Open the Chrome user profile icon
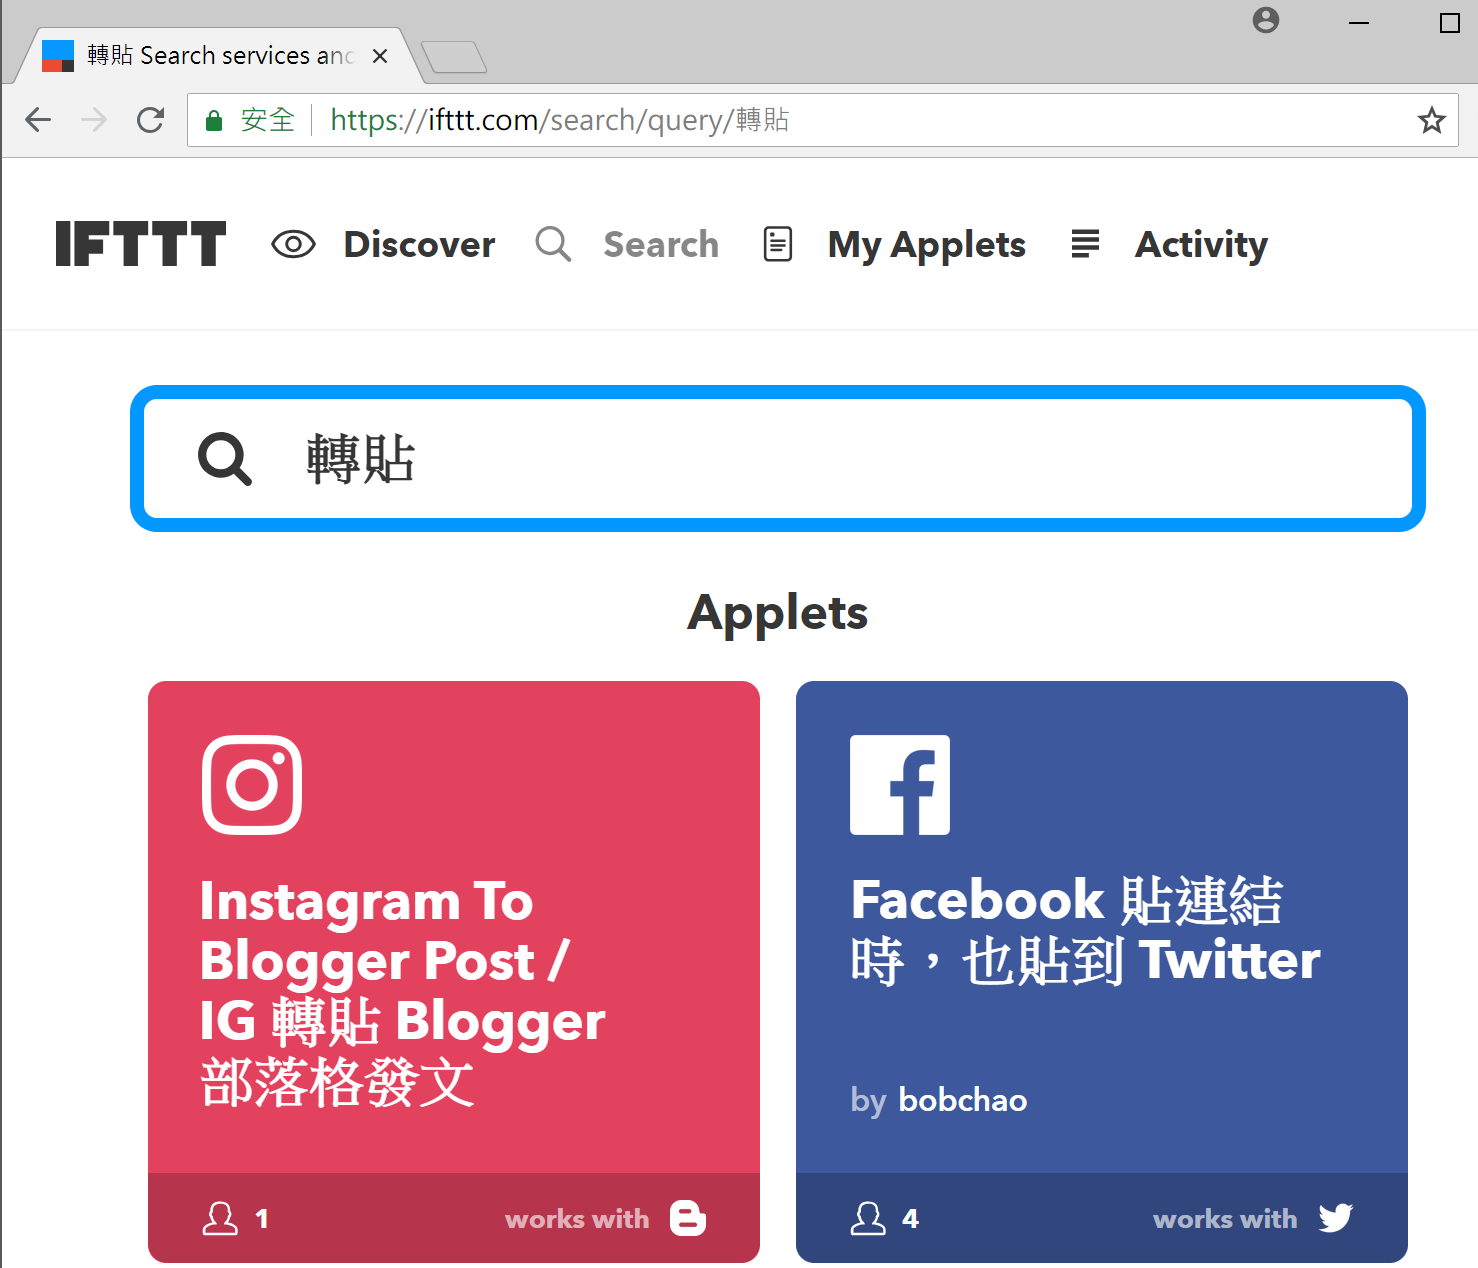This screenshot has height=1268, width=1478. (x=1266, y=20)
